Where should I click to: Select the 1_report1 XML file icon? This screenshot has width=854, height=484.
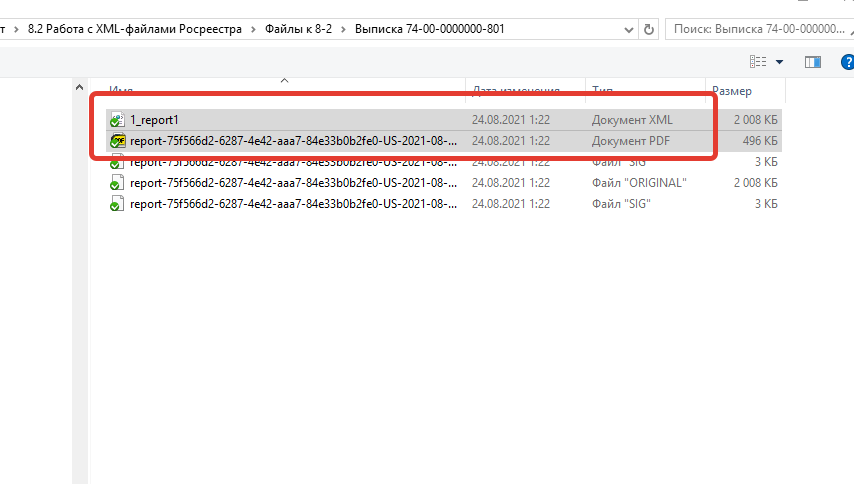tap(117, 120)
